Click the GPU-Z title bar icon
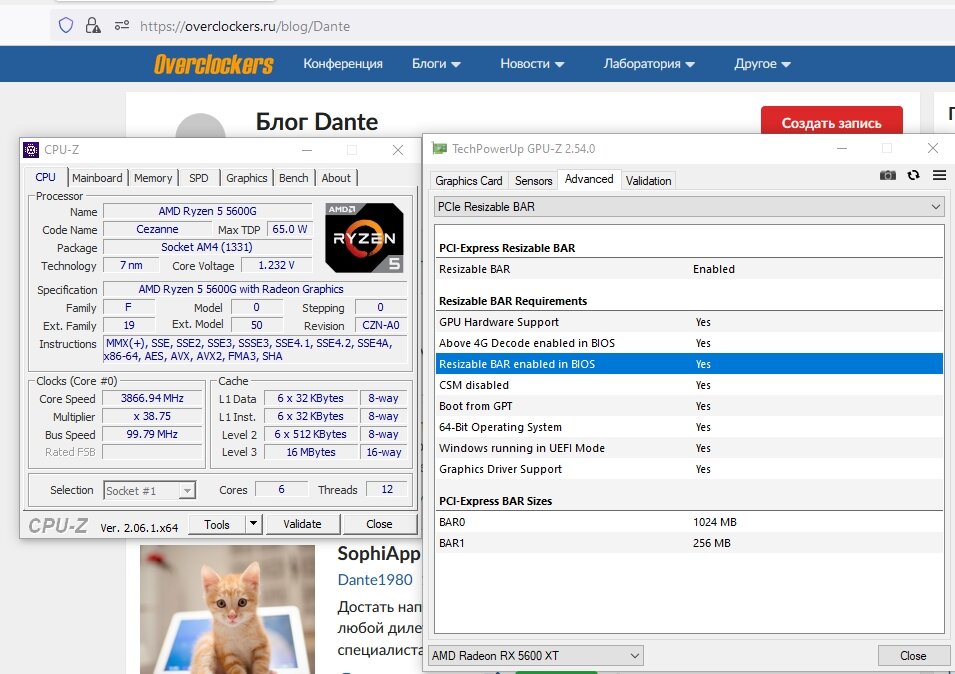 point(439,149)
